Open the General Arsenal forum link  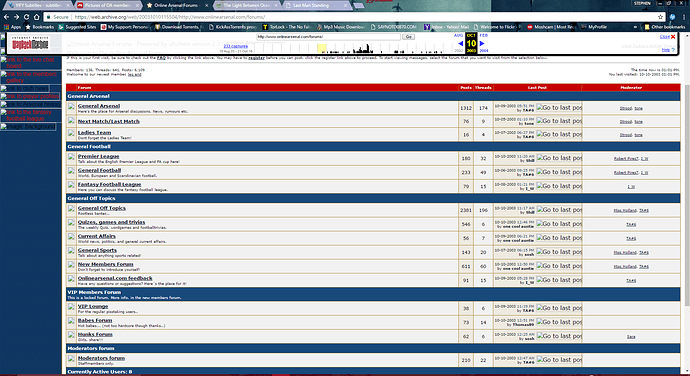(99, 106)
